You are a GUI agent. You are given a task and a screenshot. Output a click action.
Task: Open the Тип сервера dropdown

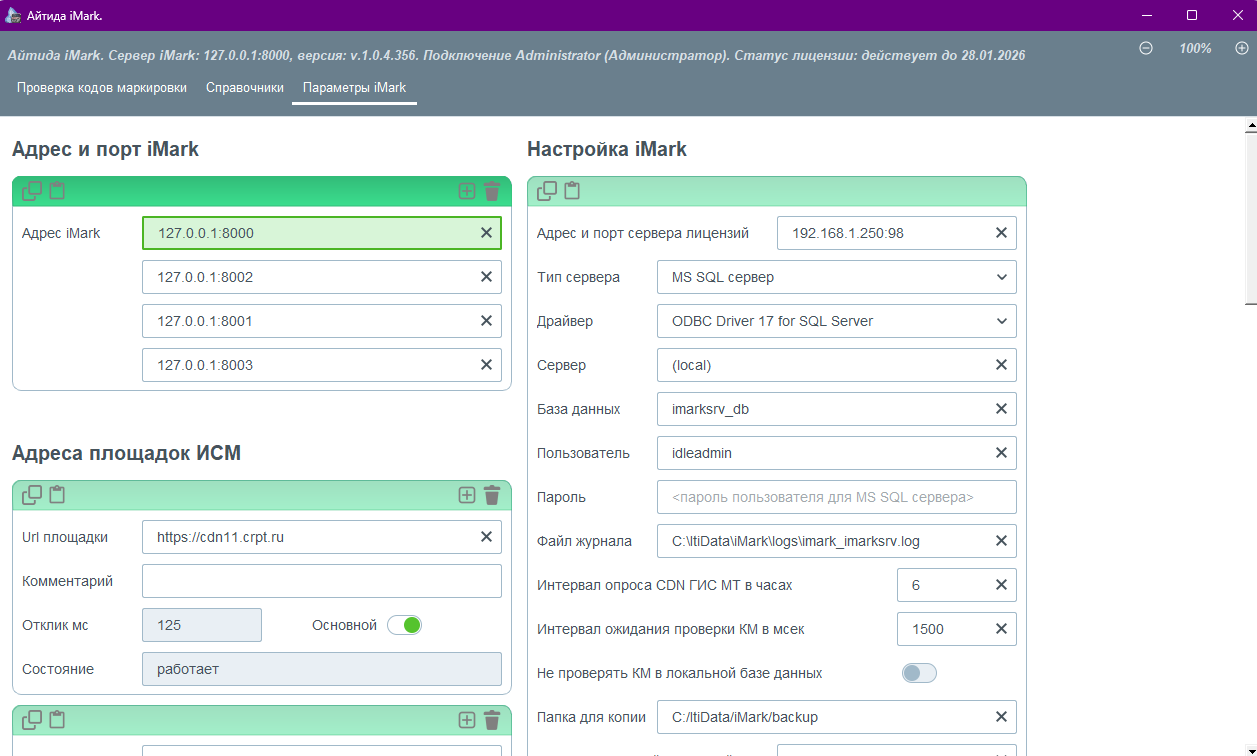(837, 277)
